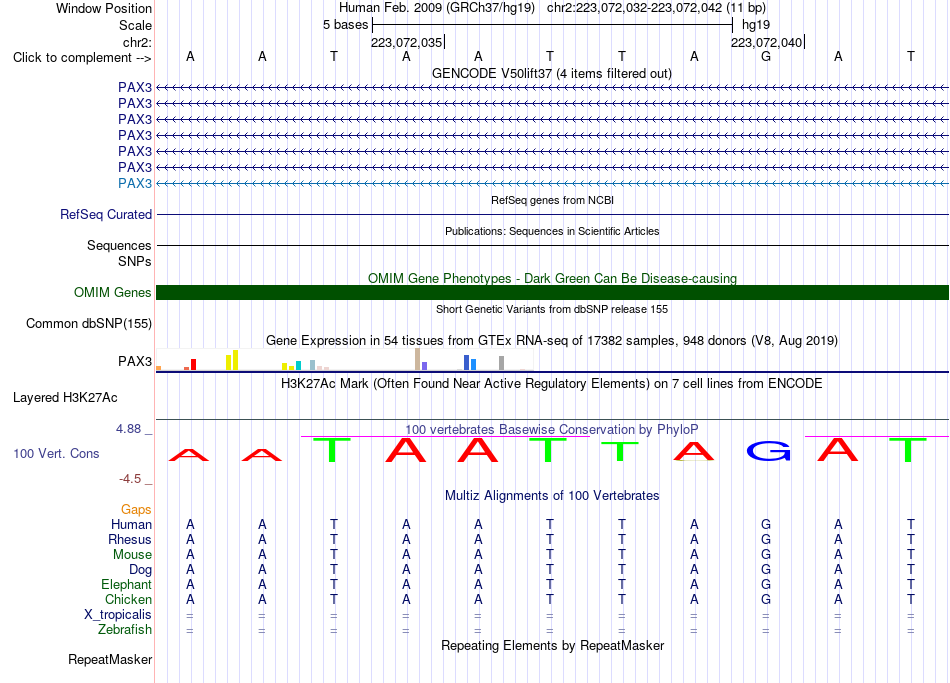Click the RepeatMasker track label

click(110, 659)
